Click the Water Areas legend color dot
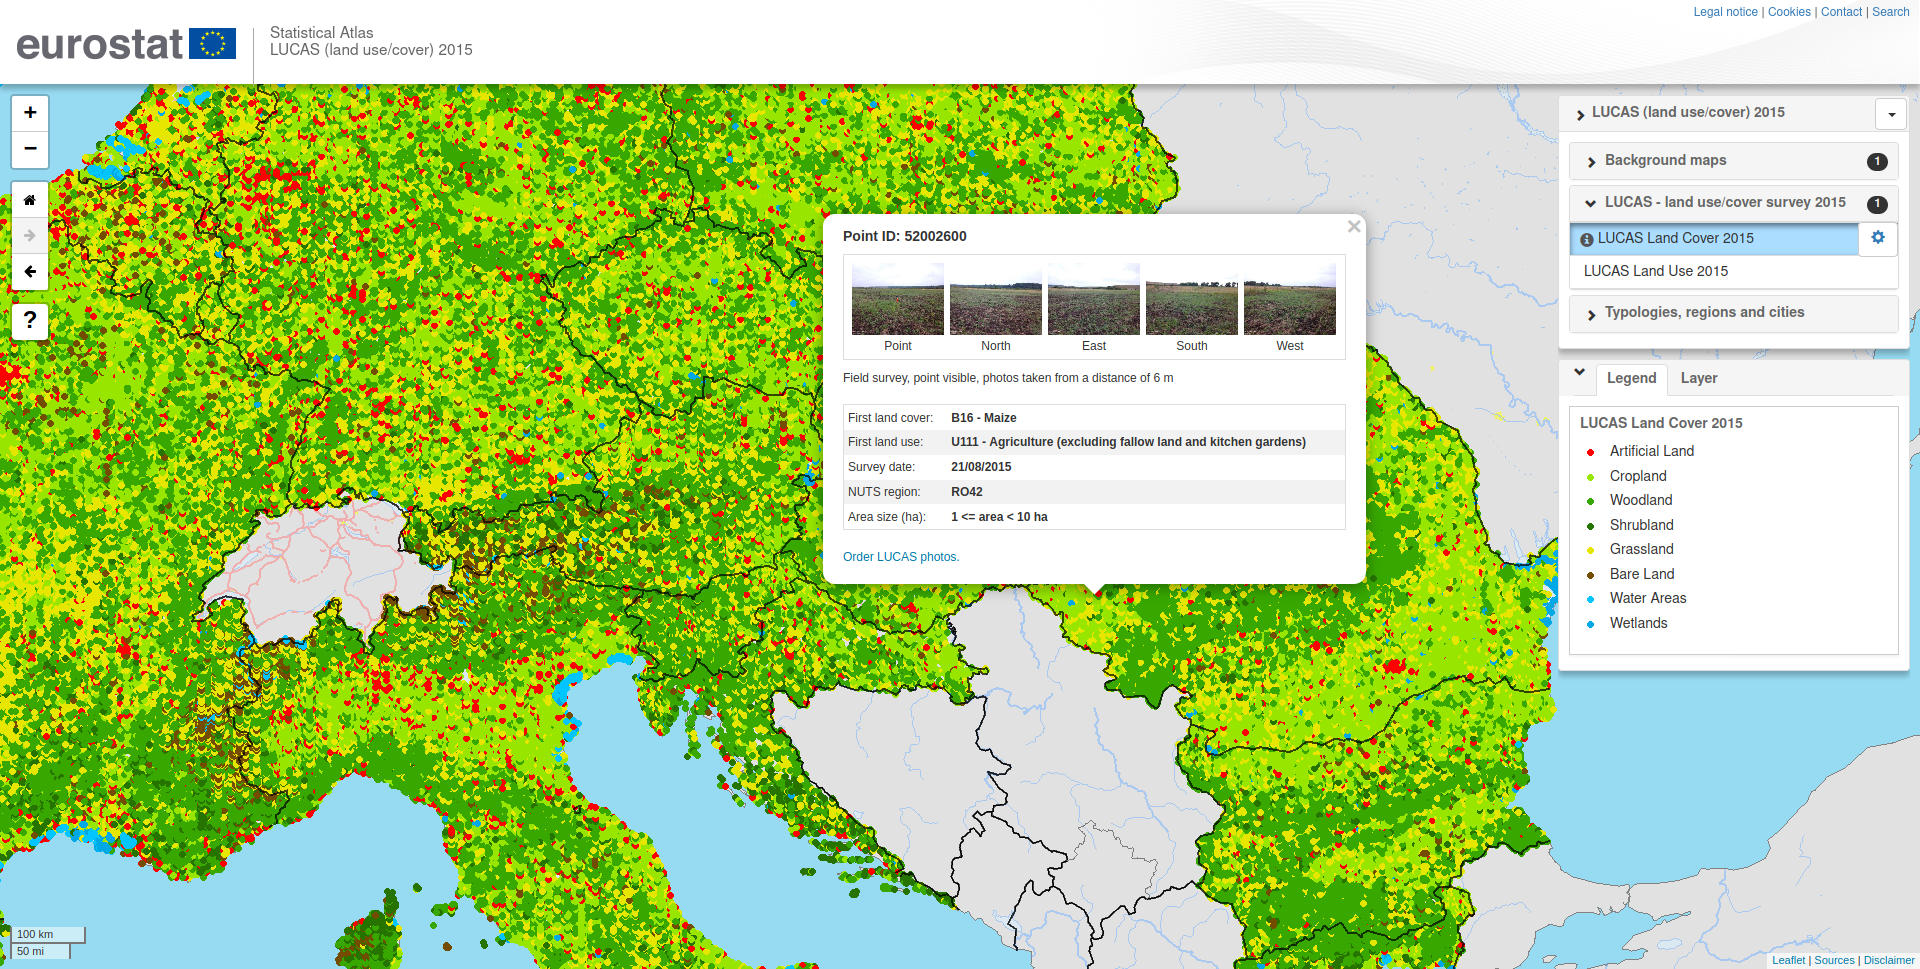 [1590, 599]
